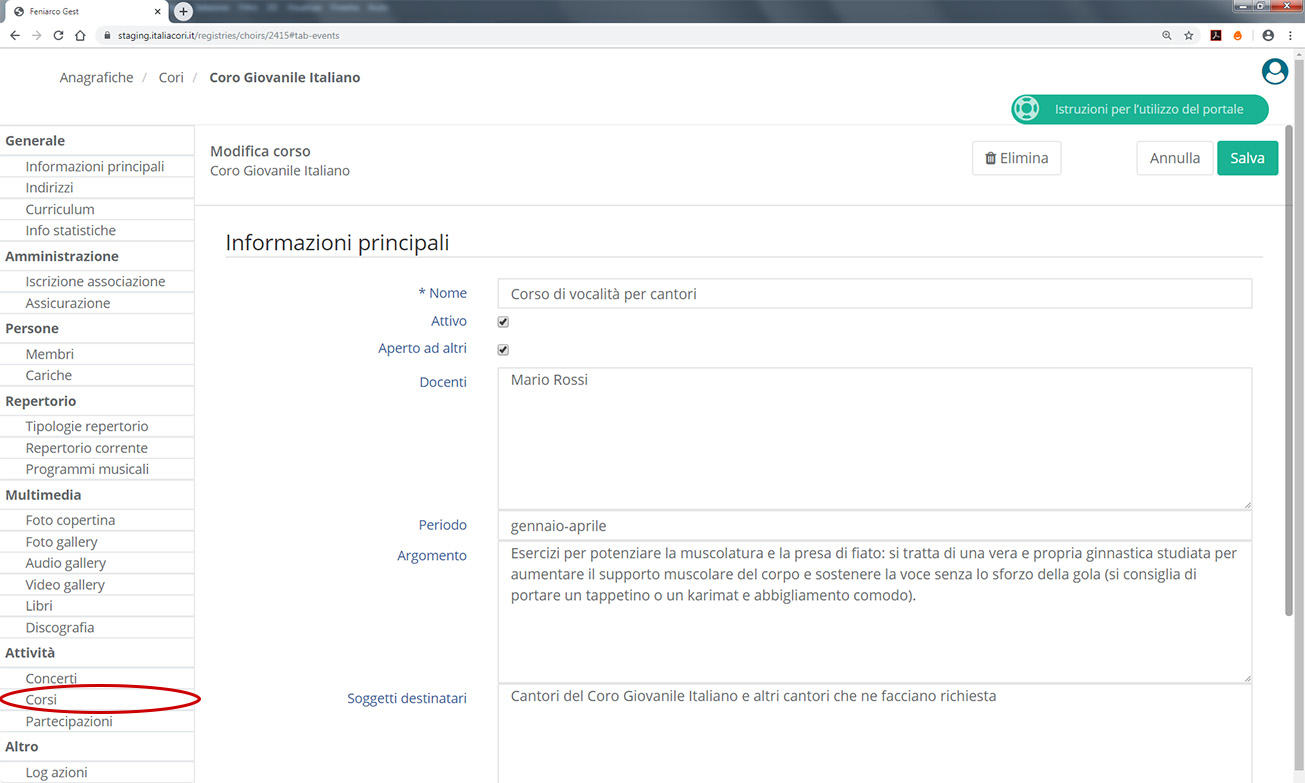This screenshot has height=783, width=1305.
Task: Click the Adobe PDF extension icon
Action: [x=1216, y=35]
